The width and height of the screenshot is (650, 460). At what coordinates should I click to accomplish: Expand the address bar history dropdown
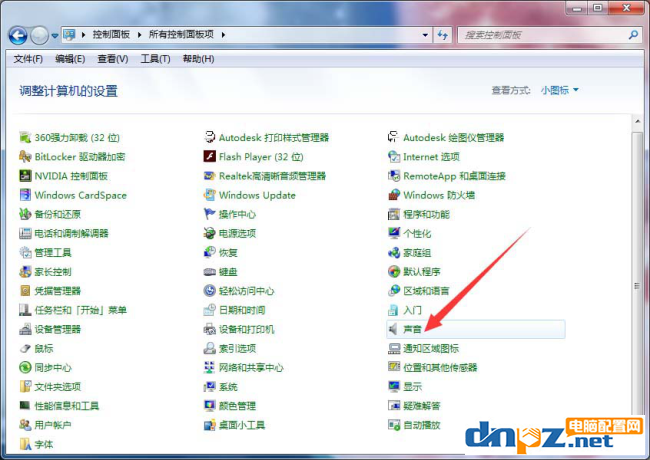tap(425, 35)
